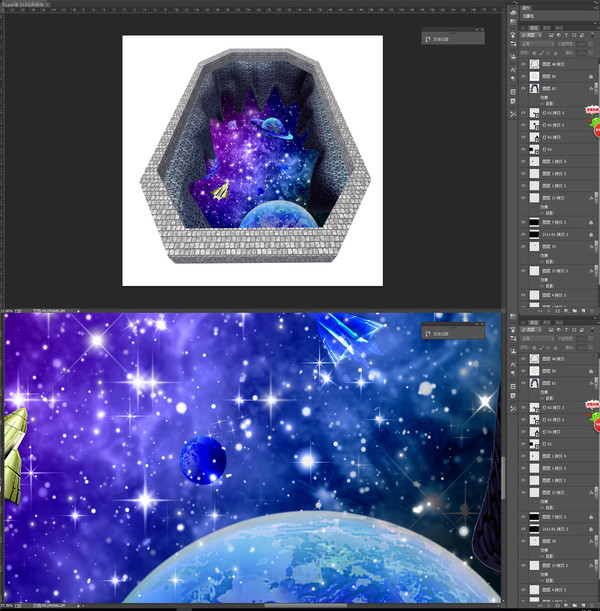Filter for shape layers in the upper Layers panel
Screen dimensions: 600x611
pos(574,35)
